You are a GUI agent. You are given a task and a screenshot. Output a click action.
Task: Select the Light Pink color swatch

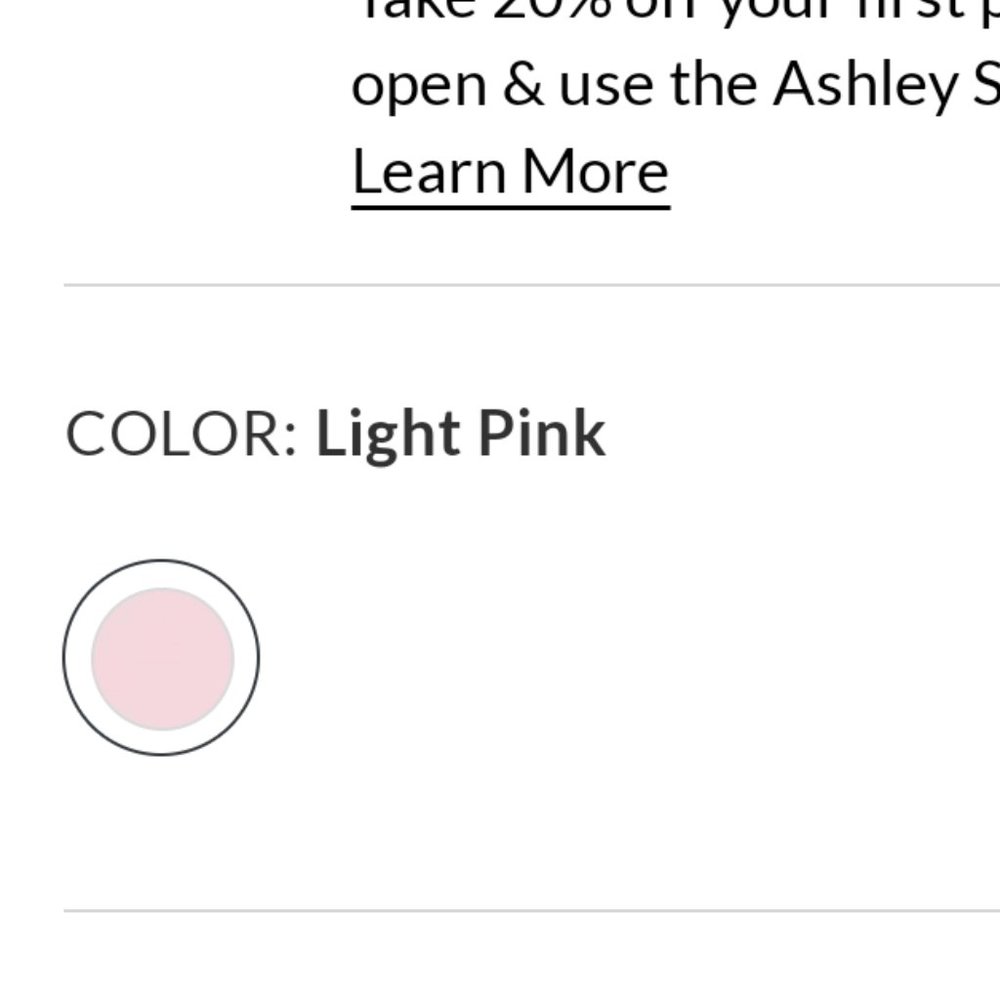pos(162,658)
